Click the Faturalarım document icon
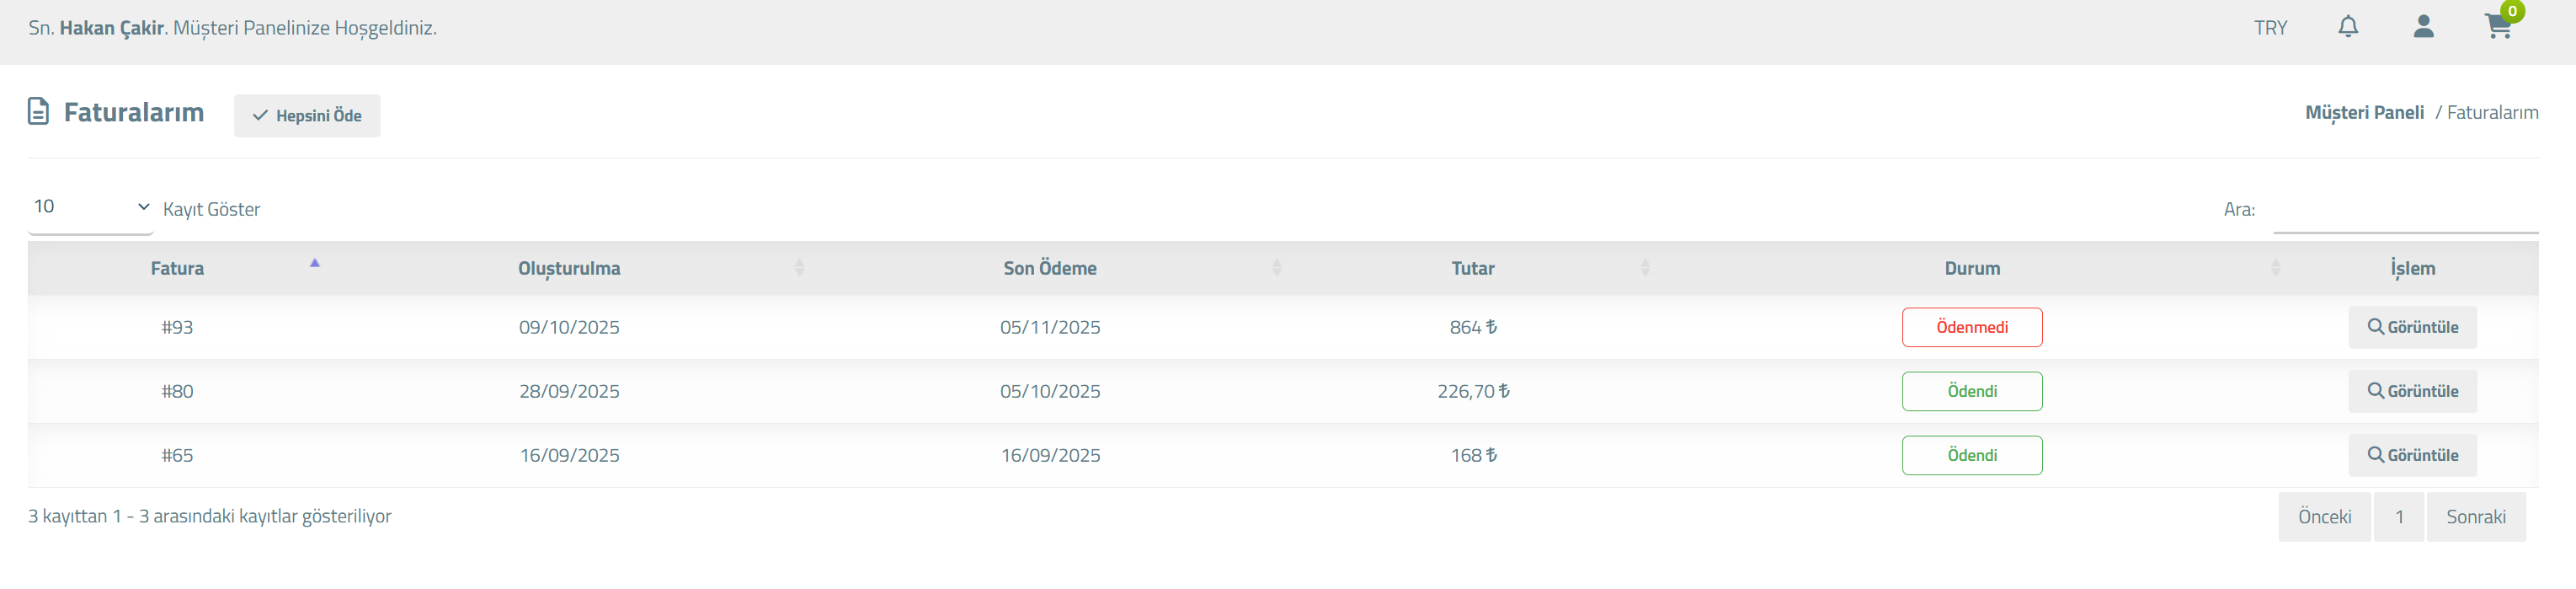2576x589 pixels. coord(38,111)
